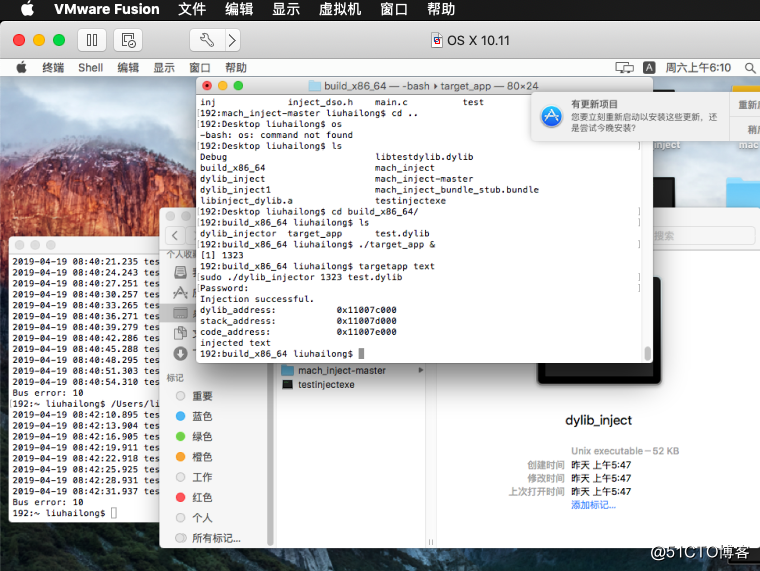Viewport: 760px width, 571px height.
Task: Click the OS X 10.11 document icon
Action: (x=437, y=40)
